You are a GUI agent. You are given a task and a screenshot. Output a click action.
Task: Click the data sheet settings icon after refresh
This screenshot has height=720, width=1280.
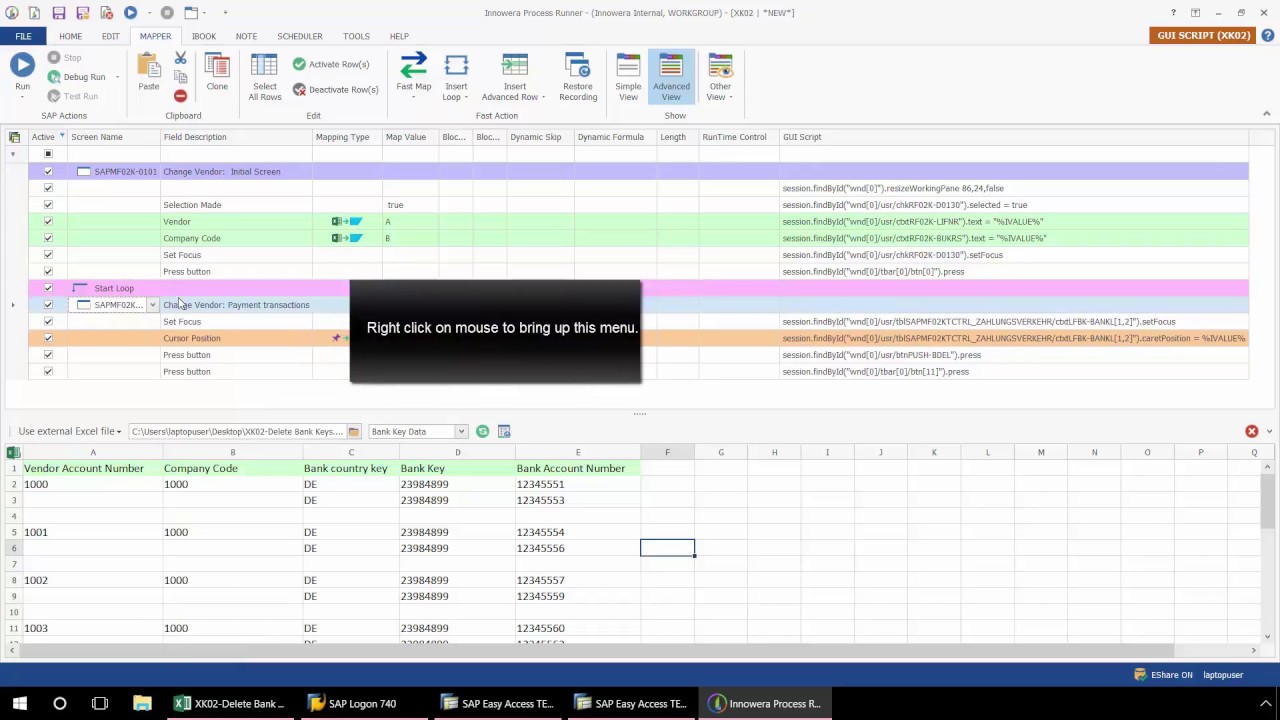[504, 431]
